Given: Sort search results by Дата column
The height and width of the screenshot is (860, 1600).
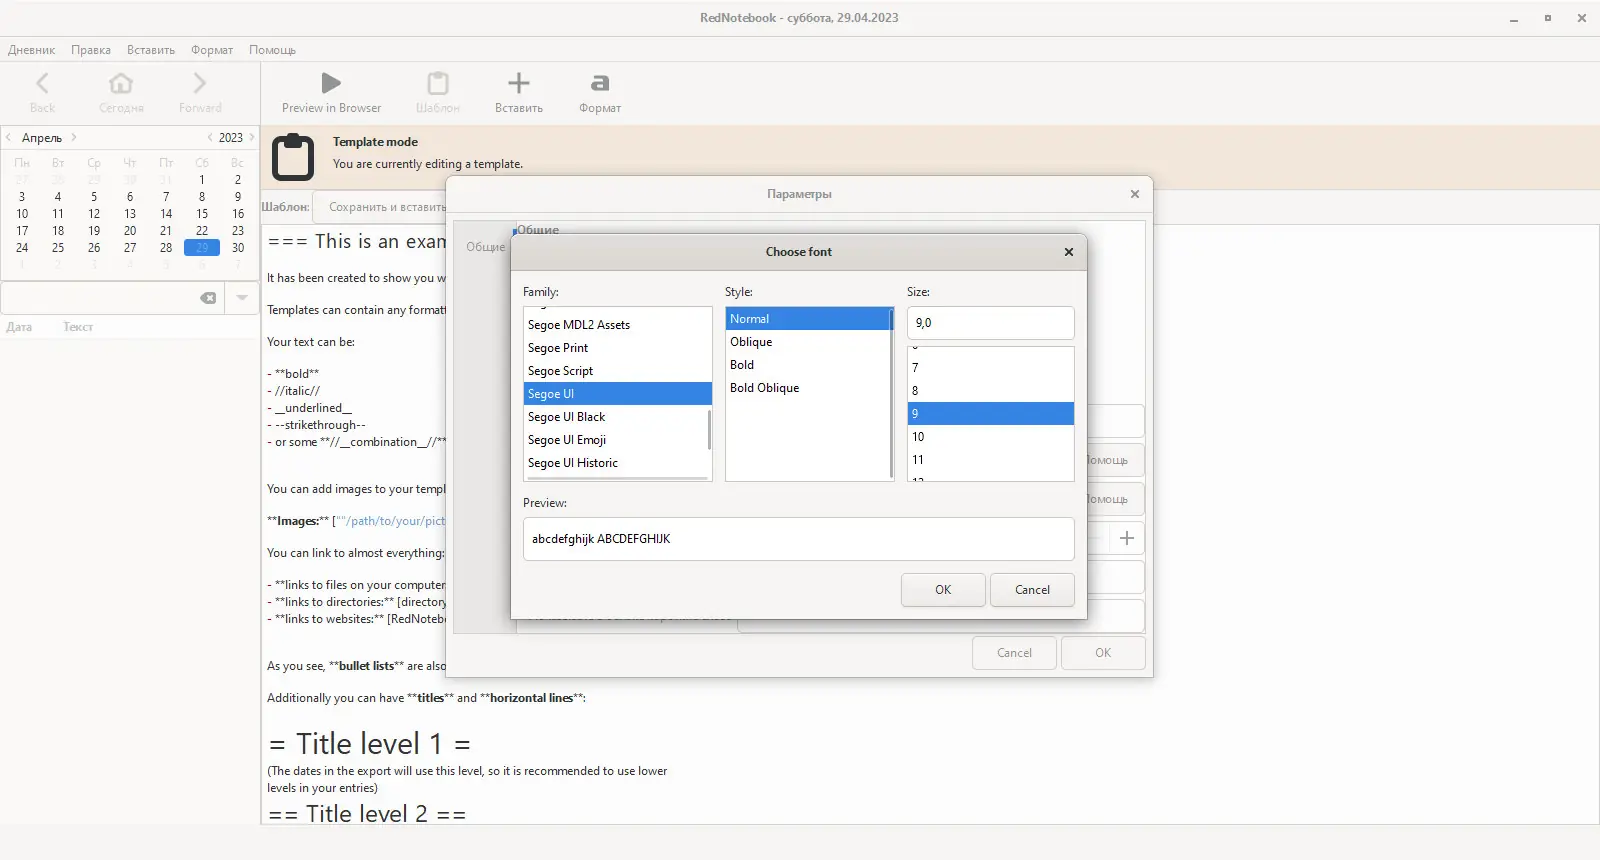Looking at the screenshot, I should tap(20, 327).
